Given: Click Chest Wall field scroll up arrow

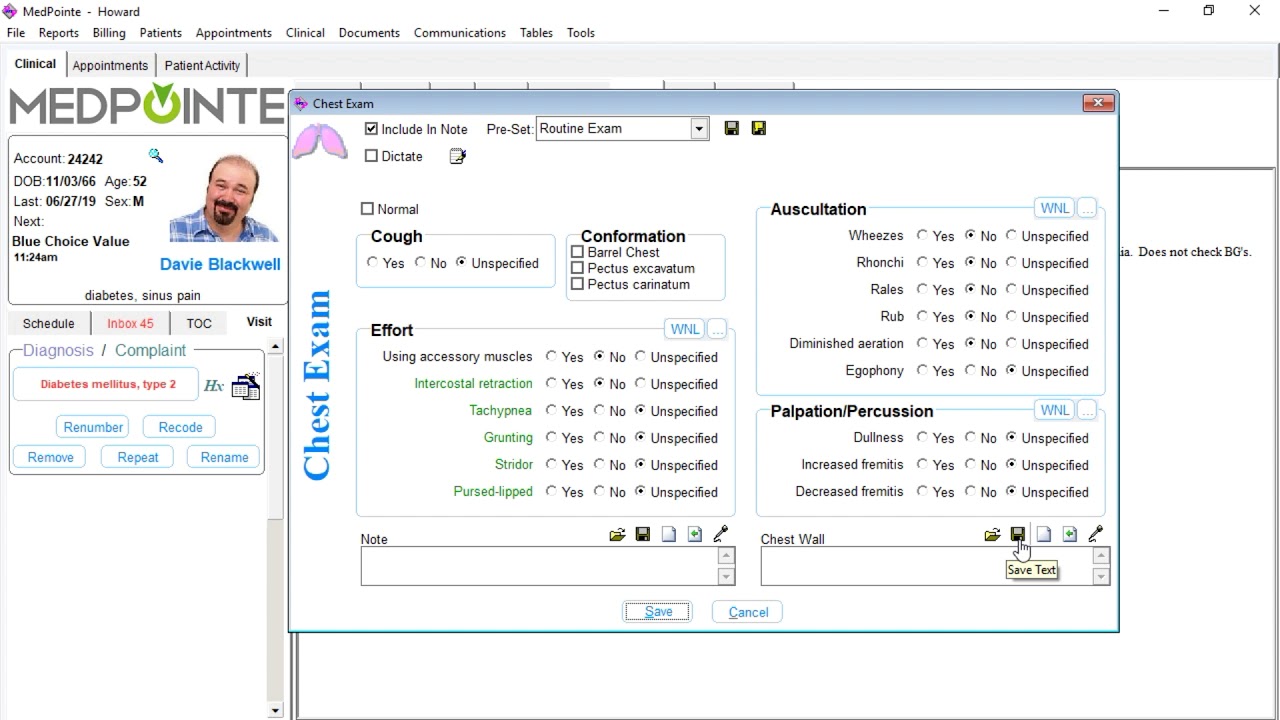Looking at the screenshot, I should point(1101,556).
